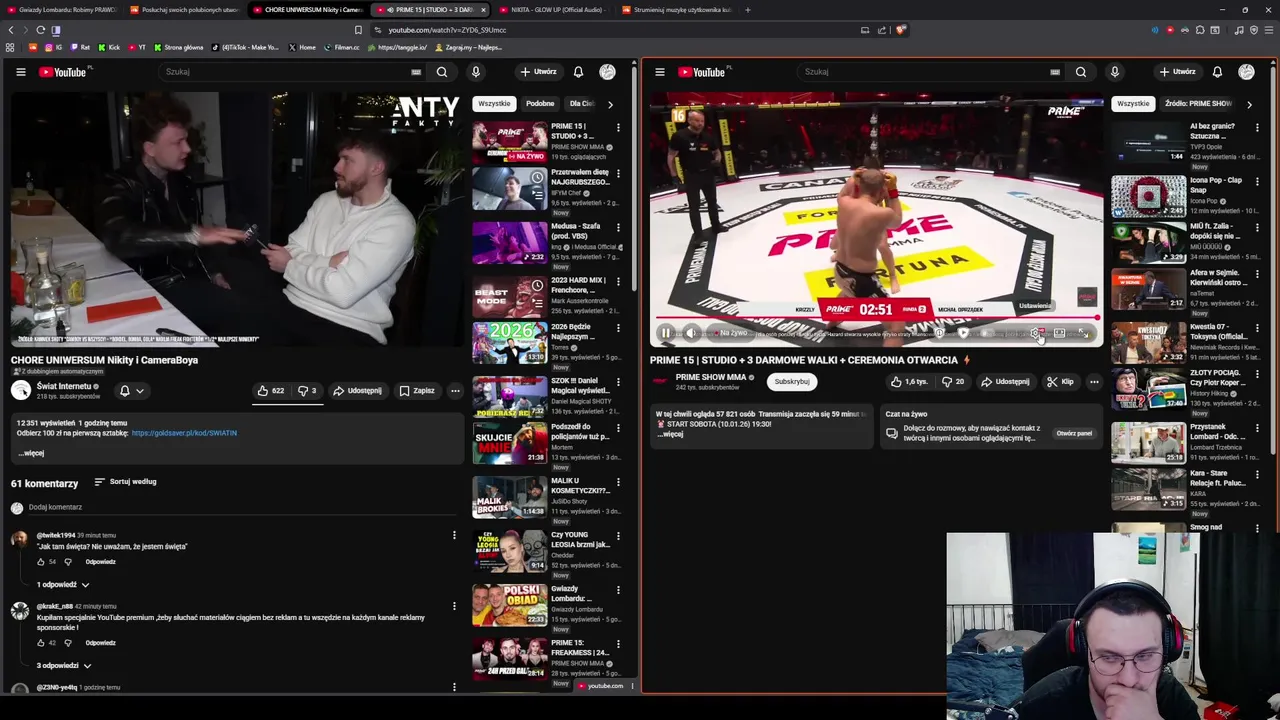Open Świat Internetu notification bell dropdown
Image resolution: width=1280 pixels, height=720 pixels.
point(131,391)
